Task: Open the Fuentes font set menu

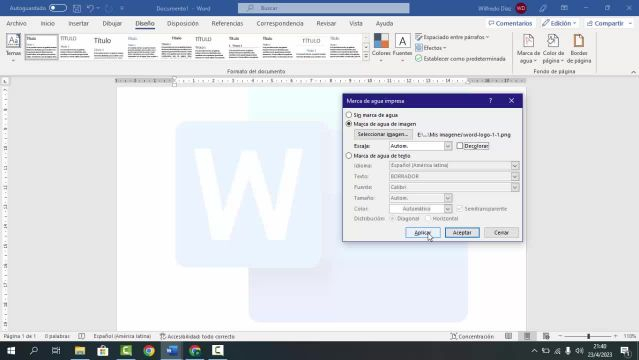Action: pyautogui.click(x=402, y=48)
